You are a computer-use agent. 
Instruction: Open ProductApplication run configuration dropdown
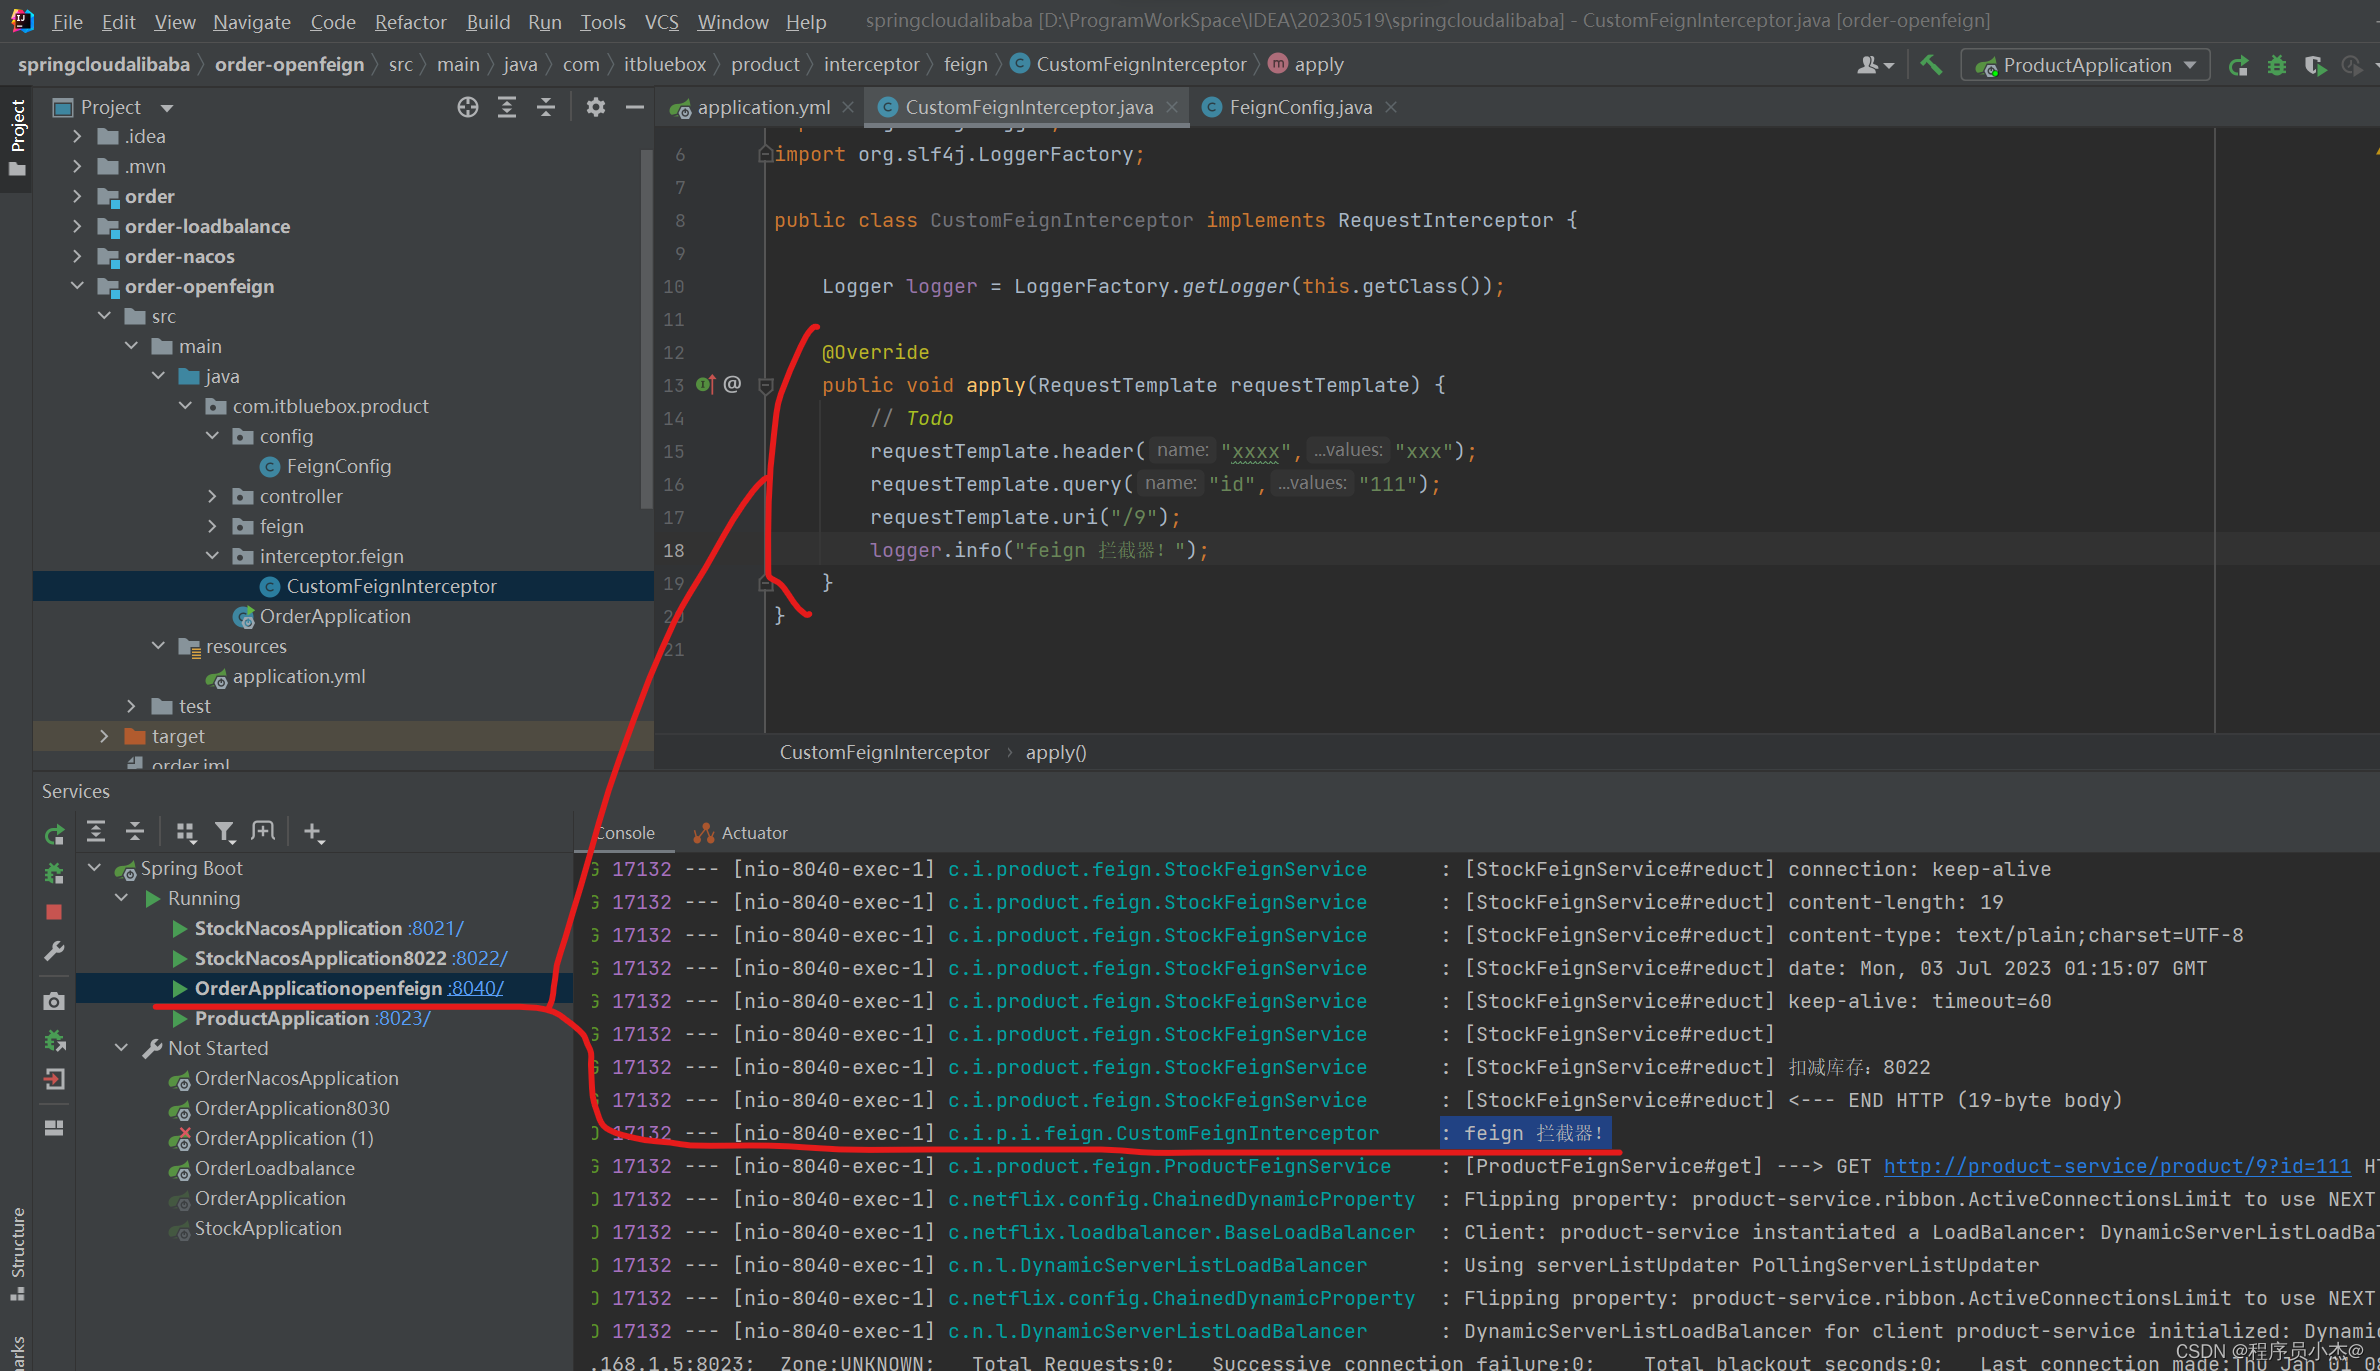coord(2085,65)
